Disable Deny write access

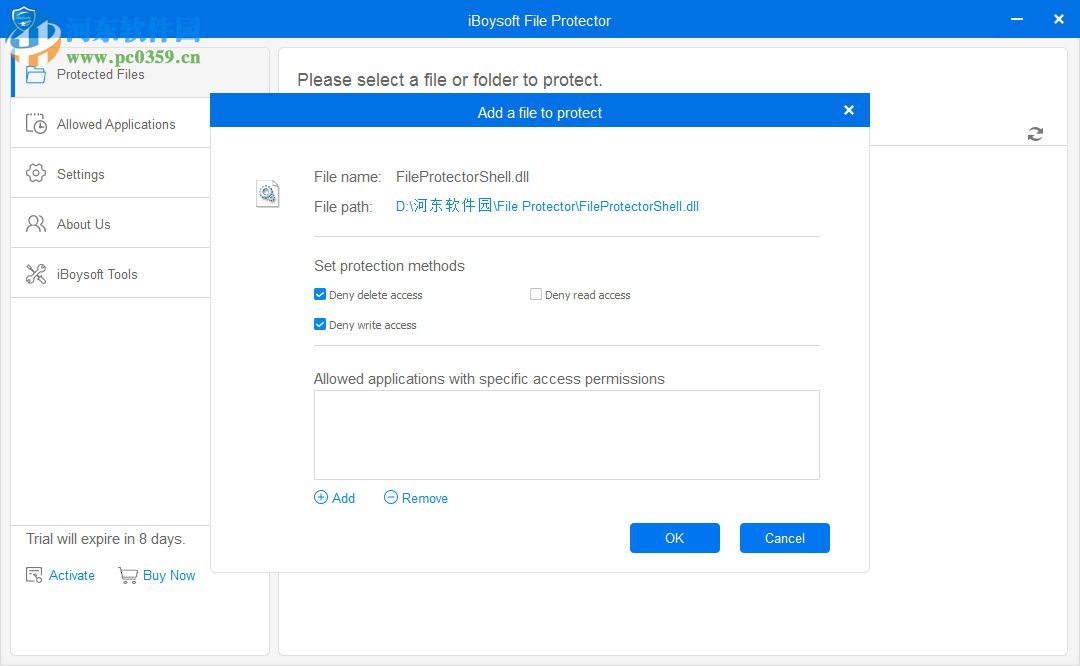(320, 324)
